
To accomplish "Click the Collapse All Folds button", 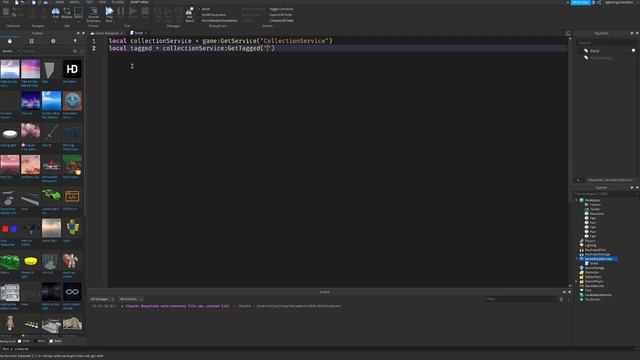I will (x=281, y=20).
